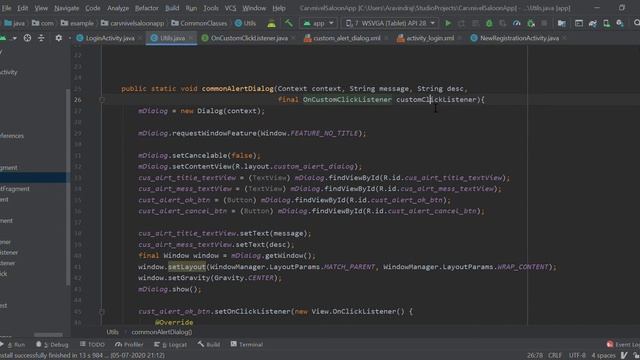Close the OnCustomClickListener.java tab
The height and width of the screenshot is (360, 640).
[293, 38]
